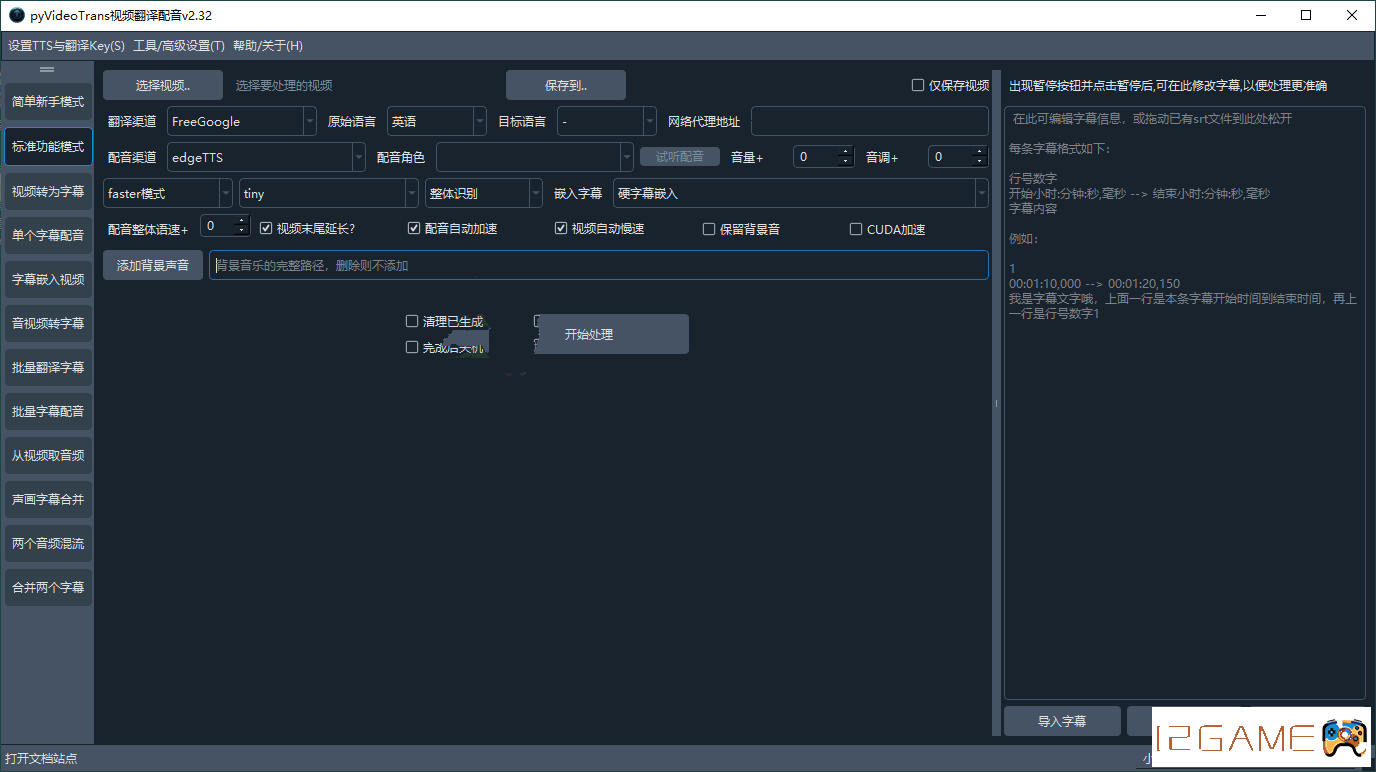The height and width of the screenshot is (772, 1376).
Task: Open the 工具/高级设置(T) menu
Action: pyautogui.click(x=179, y=46)
